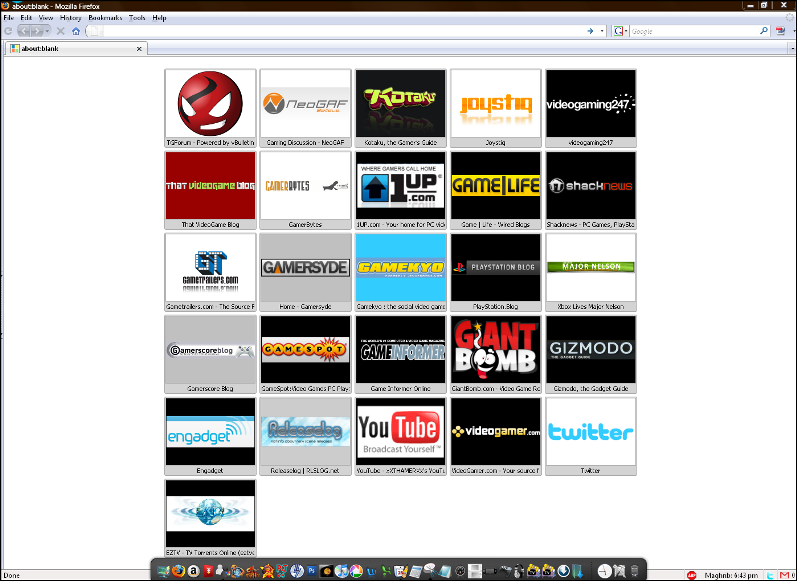Click the Reload page button
Viewport: 797px width, 581px height.
8,31
